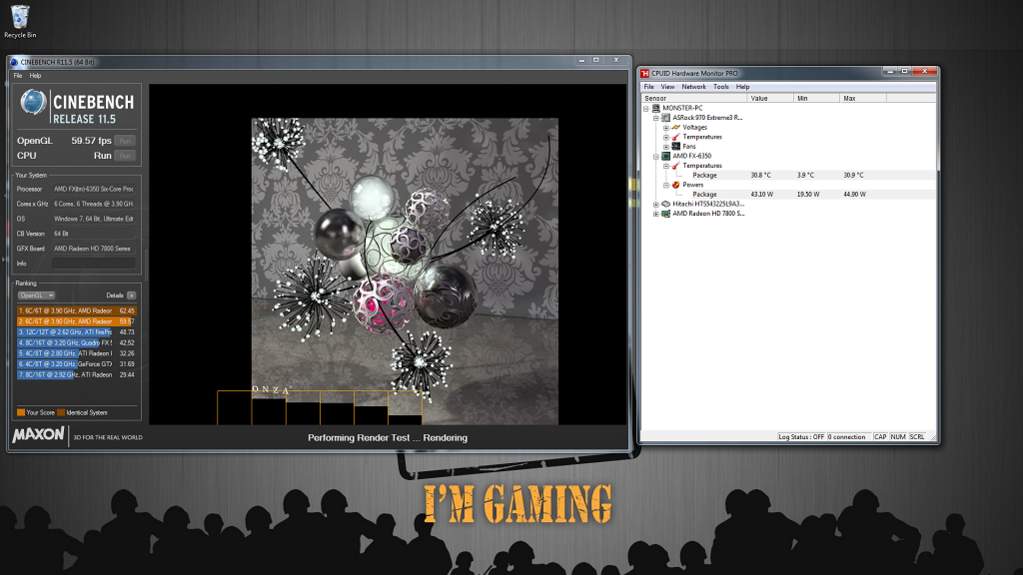Screen dimensions: 1023x575
Task: Collapse the ASRock 970 Extreme3 node
Action: (656, 118)
